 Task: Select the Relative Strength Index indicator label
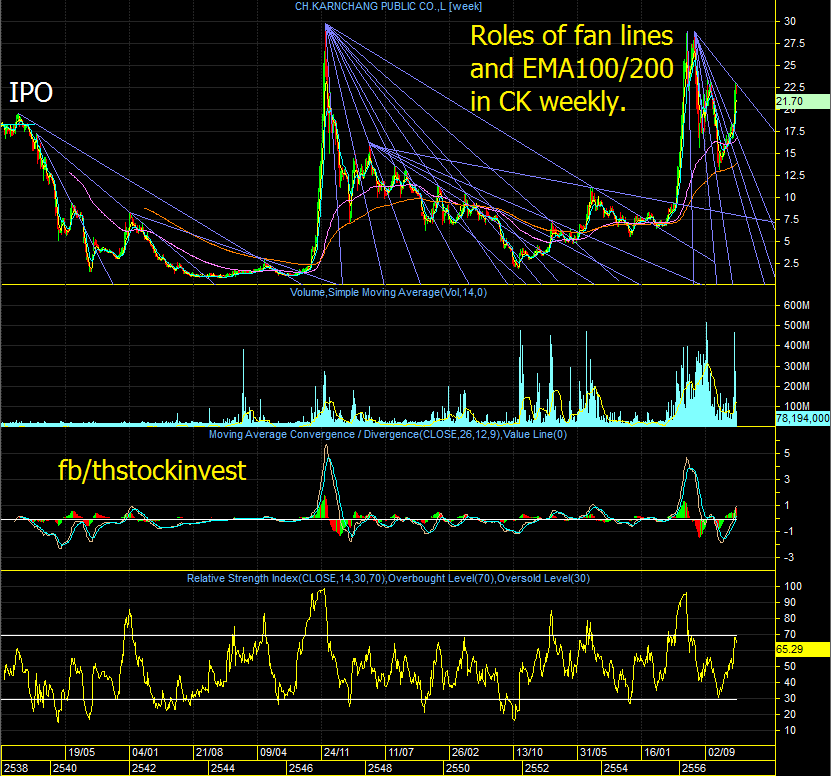click(x=388, y=578)
